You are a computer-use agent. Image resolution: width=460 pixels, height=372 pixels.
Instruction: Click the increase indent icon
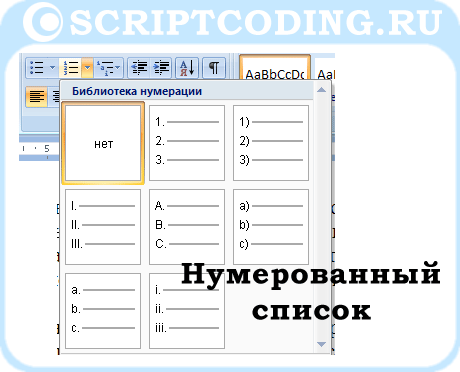tap(161, 68)
